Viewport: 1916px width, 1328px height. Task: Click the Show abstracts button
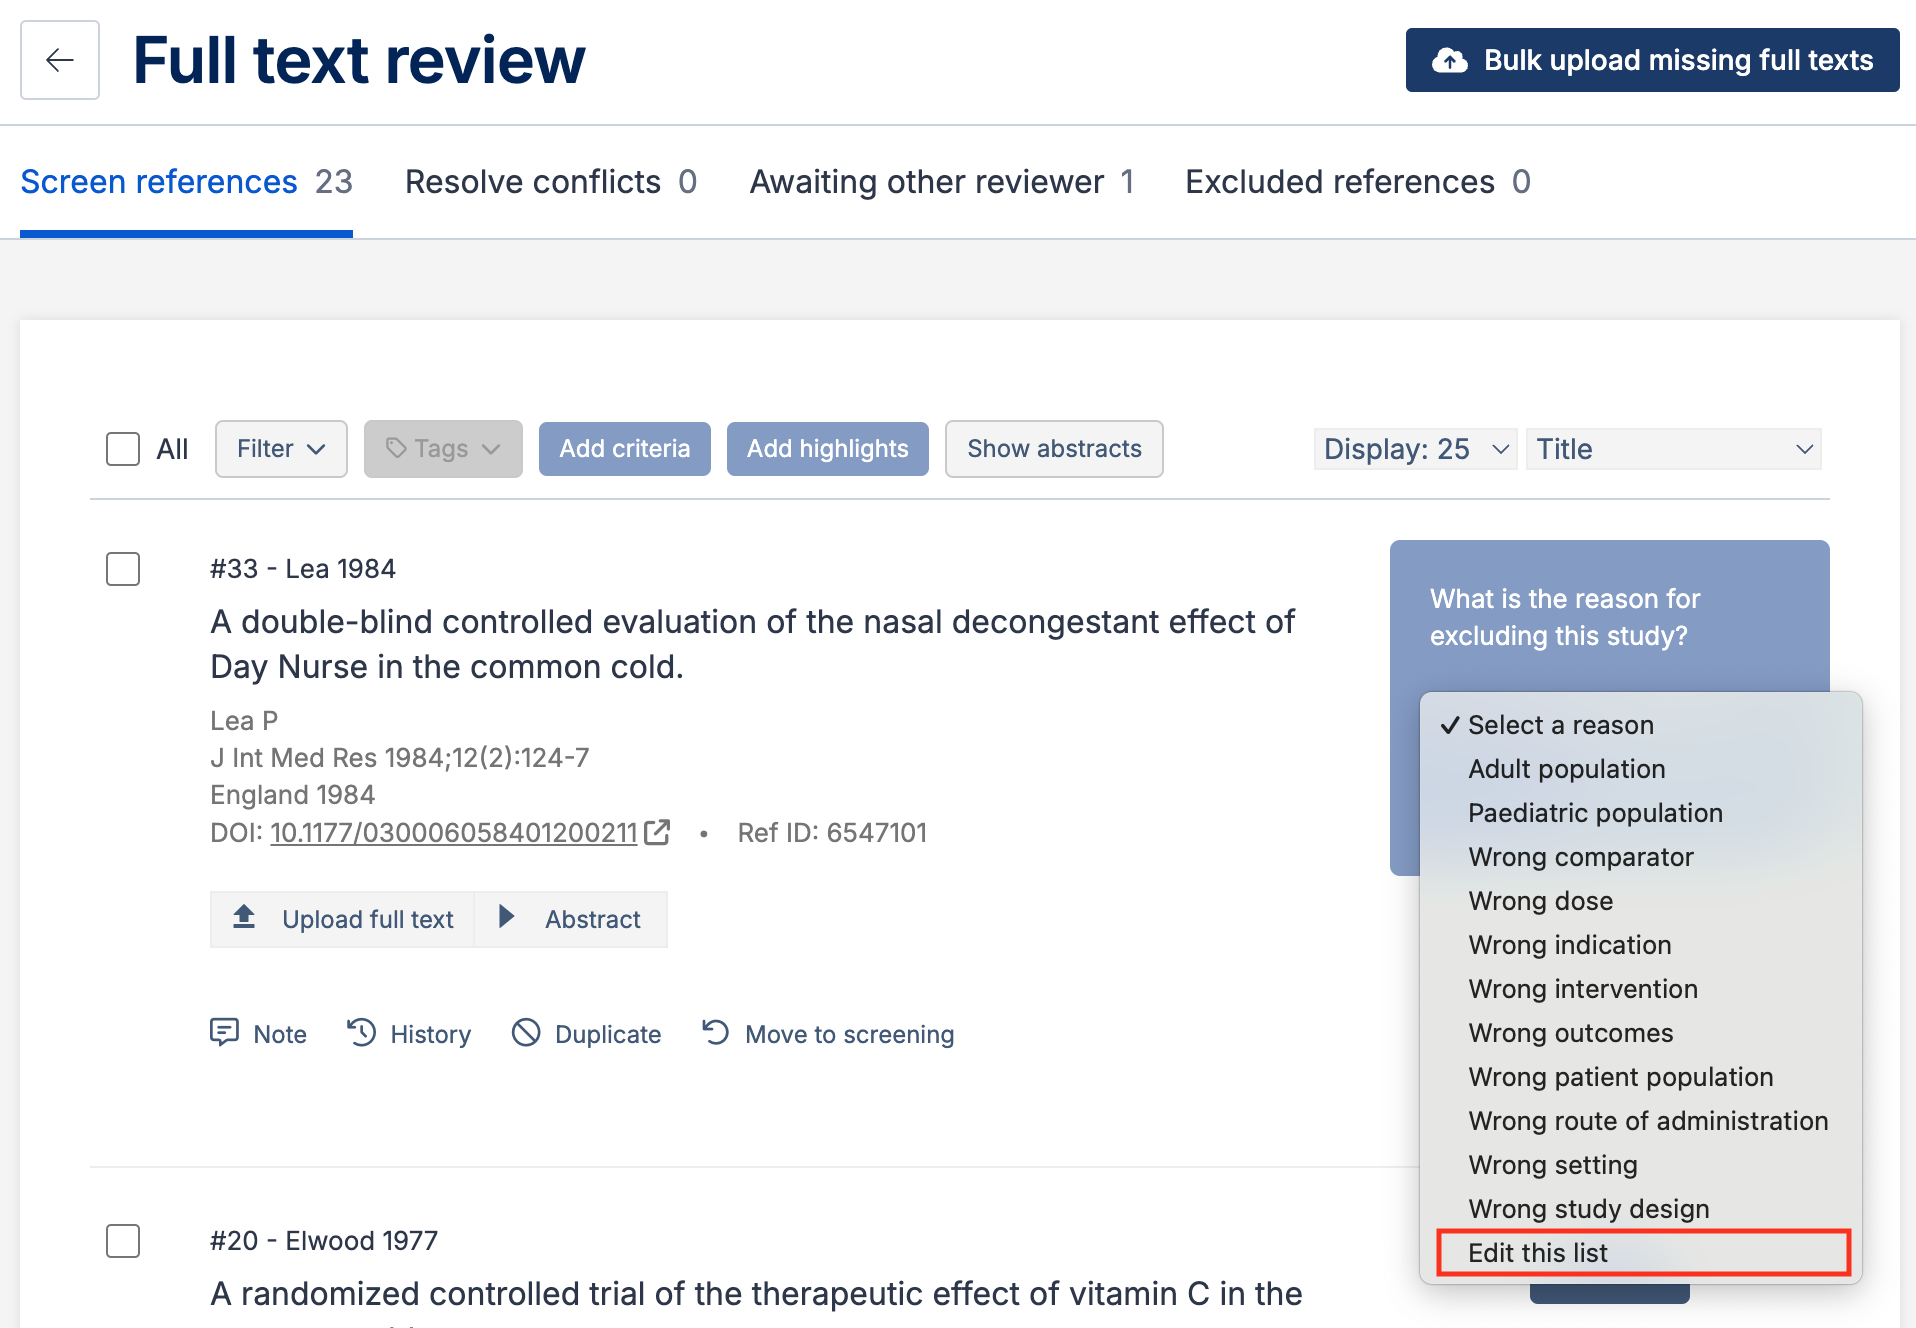[1054, 449]
